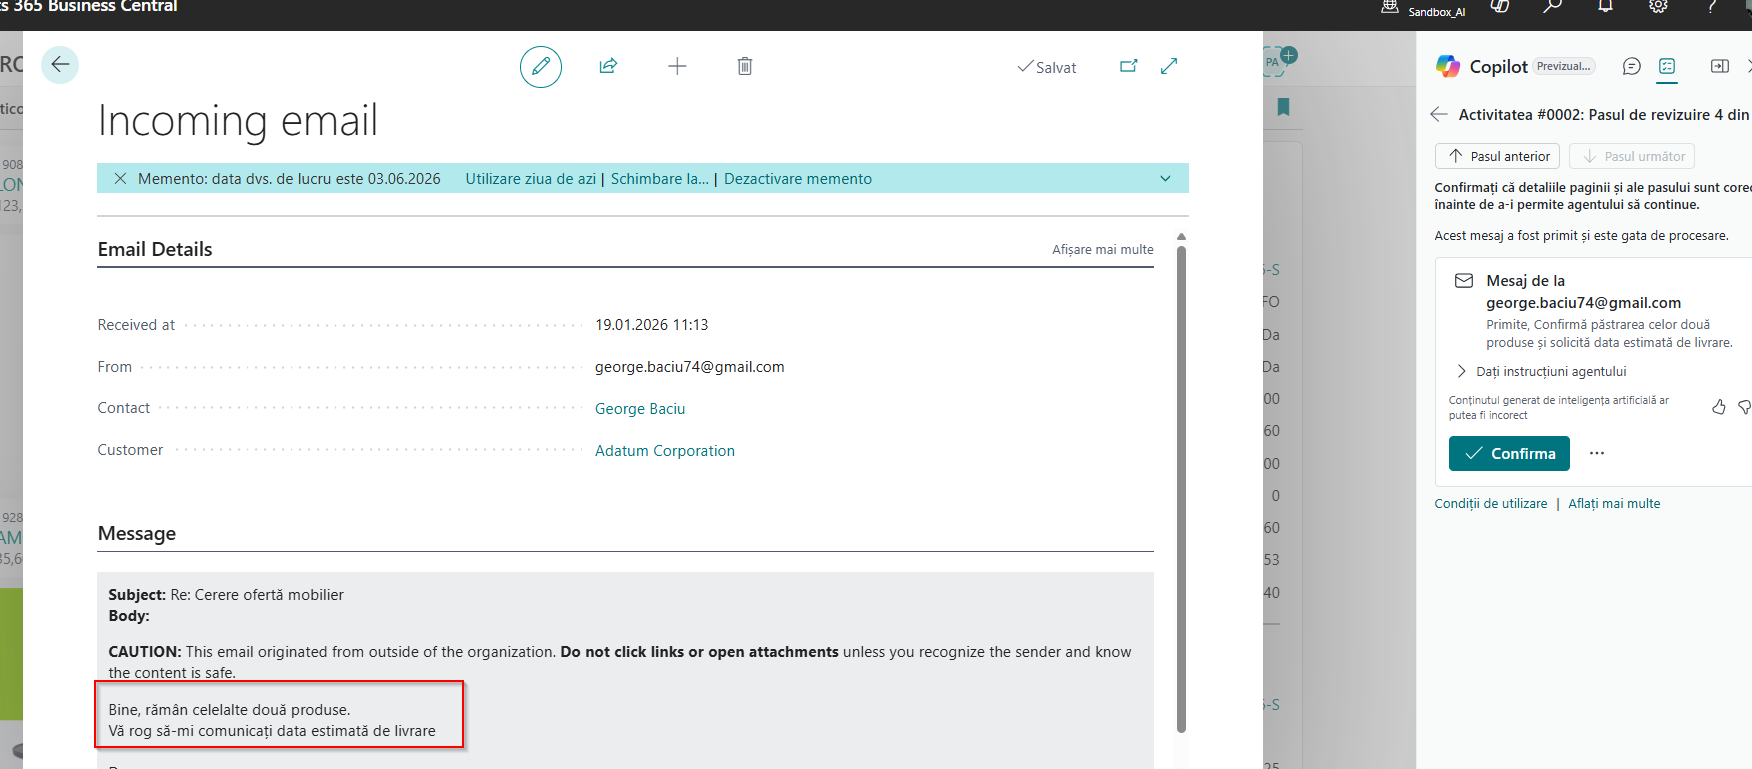
Task: Expand 'Dați instrucțiuni agentului' section
Action: [x=1461, y=371]
